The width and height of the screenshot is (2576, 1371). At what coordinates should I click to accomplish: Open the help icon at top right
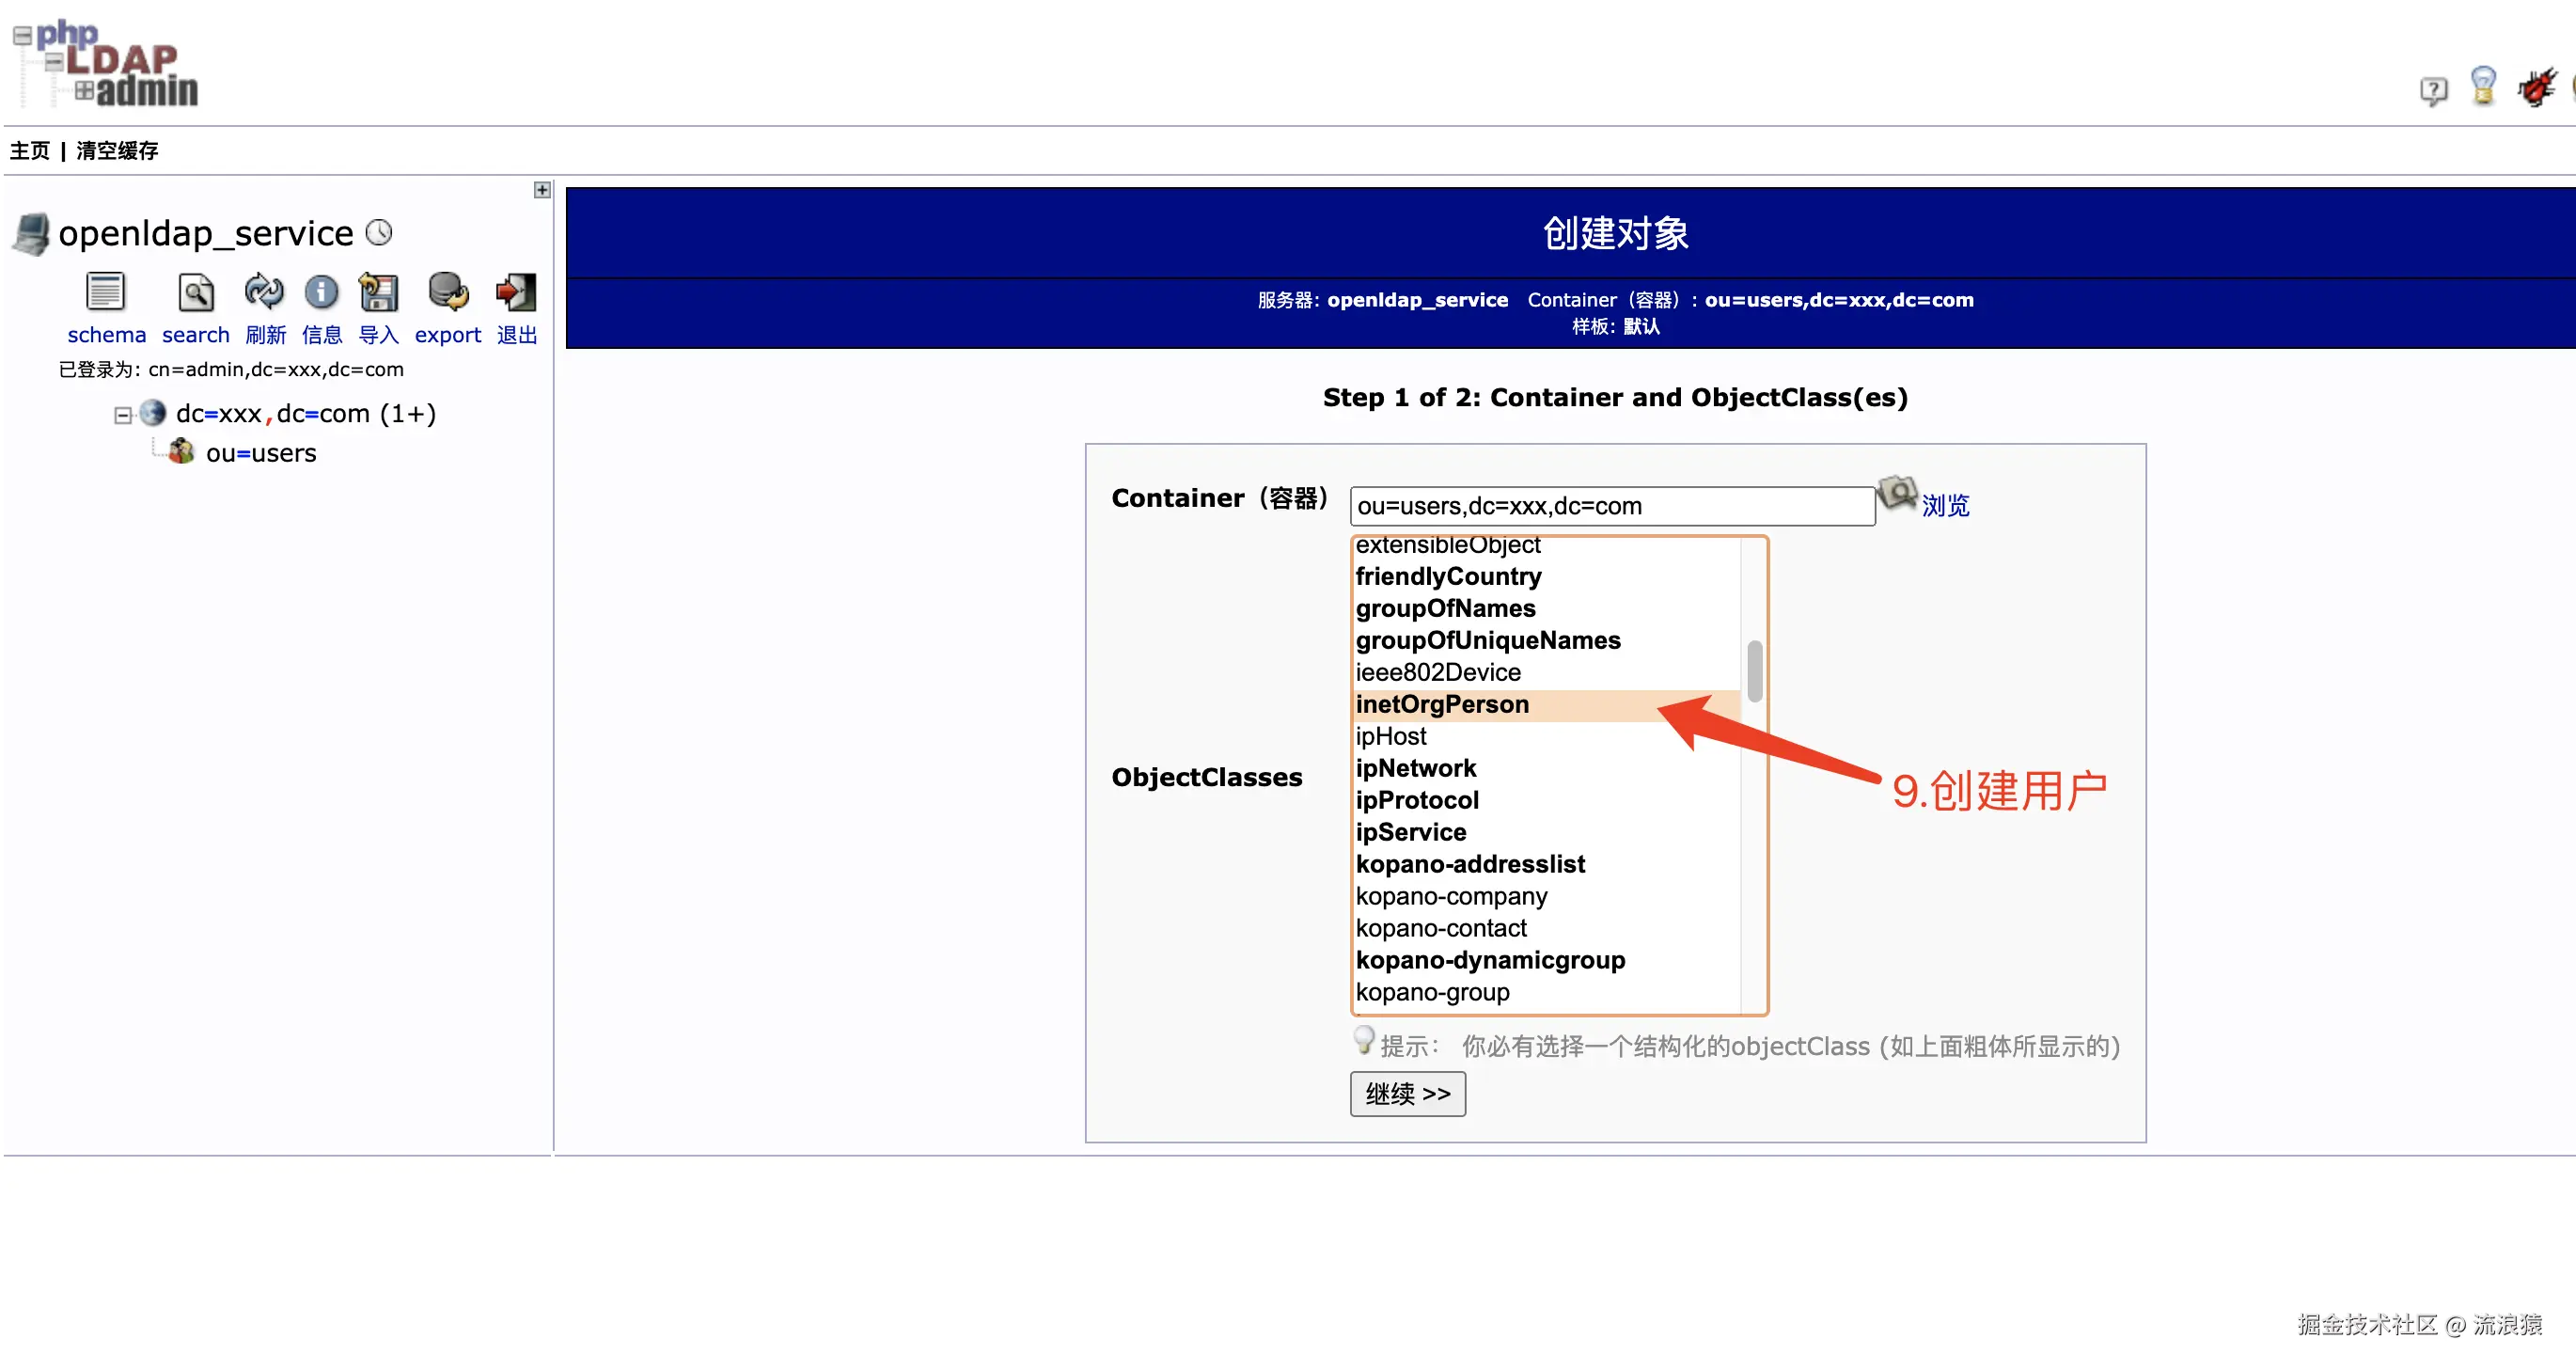(2433, 91)
